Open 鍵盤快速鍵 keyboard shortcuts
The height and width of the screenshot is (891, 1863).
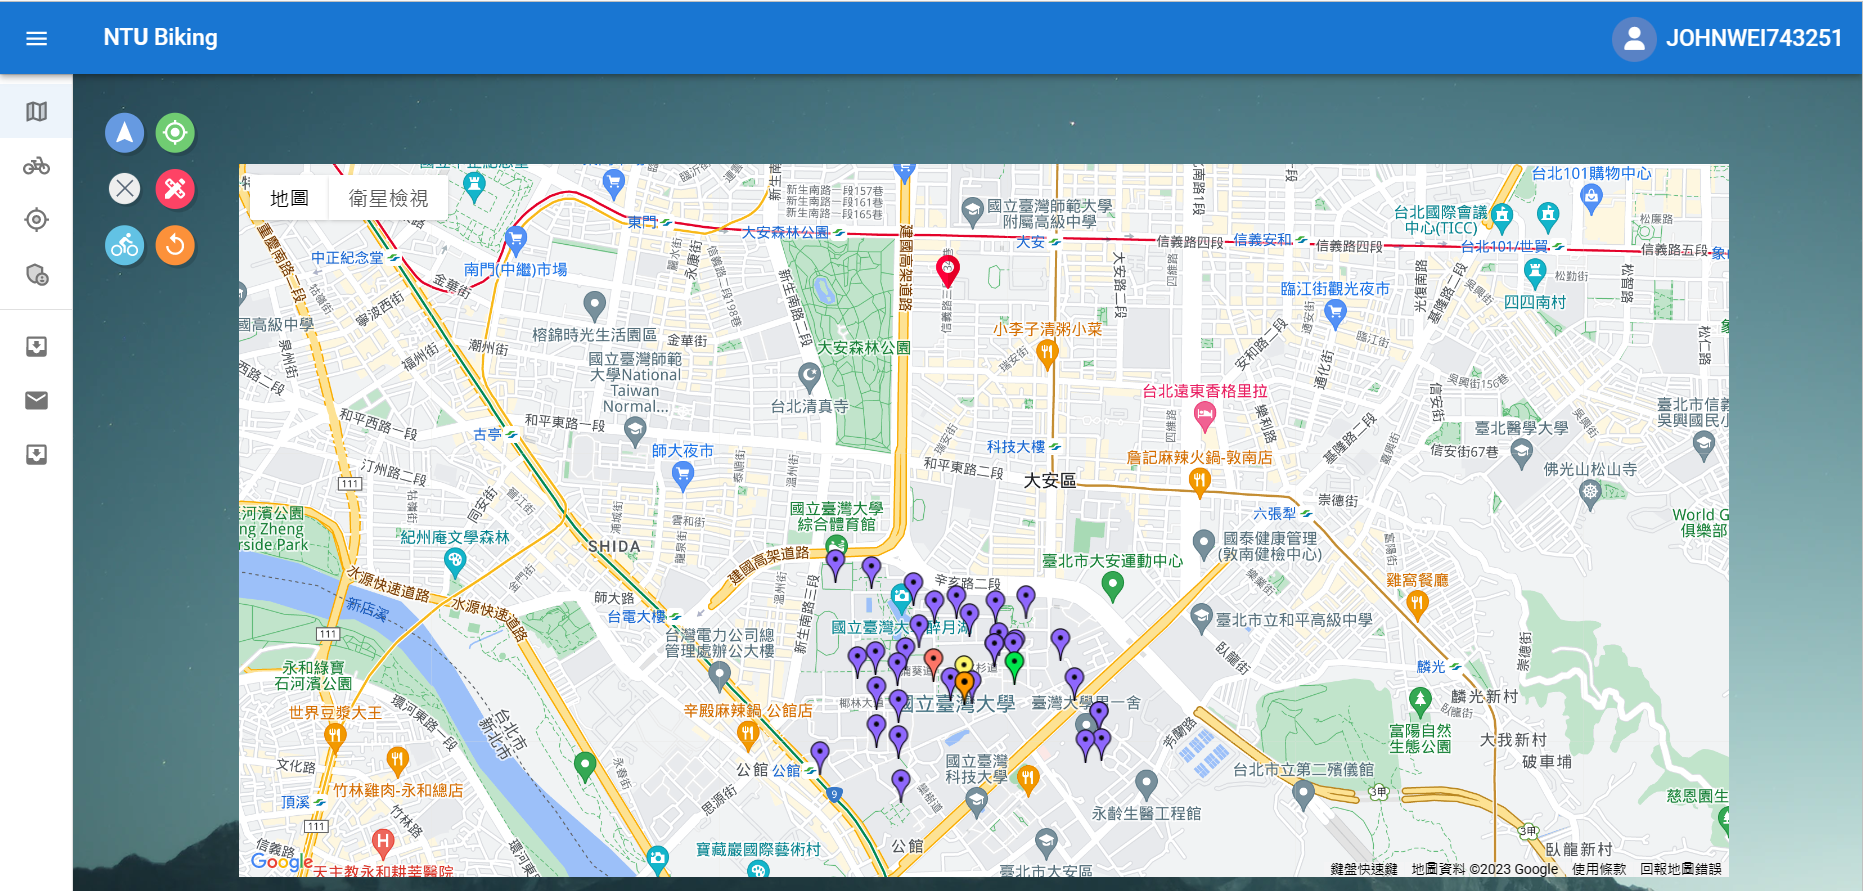(1363, 869)
